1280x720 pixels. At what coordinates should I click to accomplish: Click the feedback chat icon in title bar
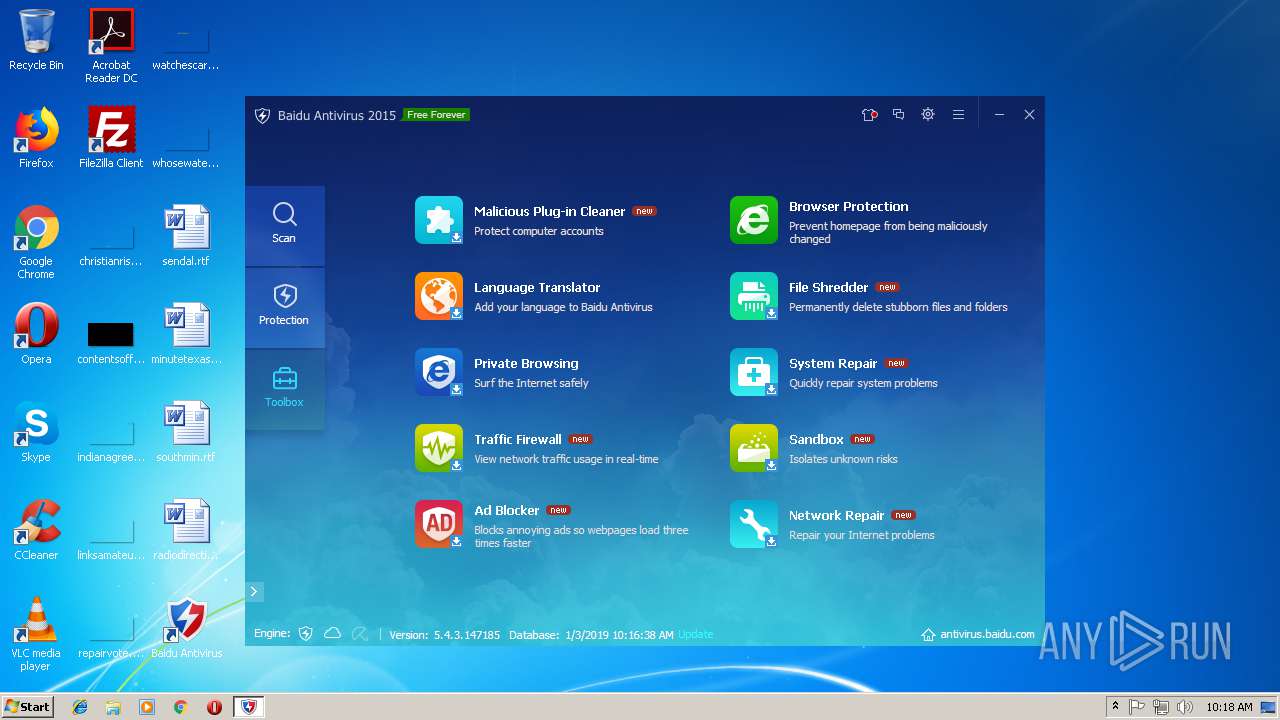click(898, 115)
